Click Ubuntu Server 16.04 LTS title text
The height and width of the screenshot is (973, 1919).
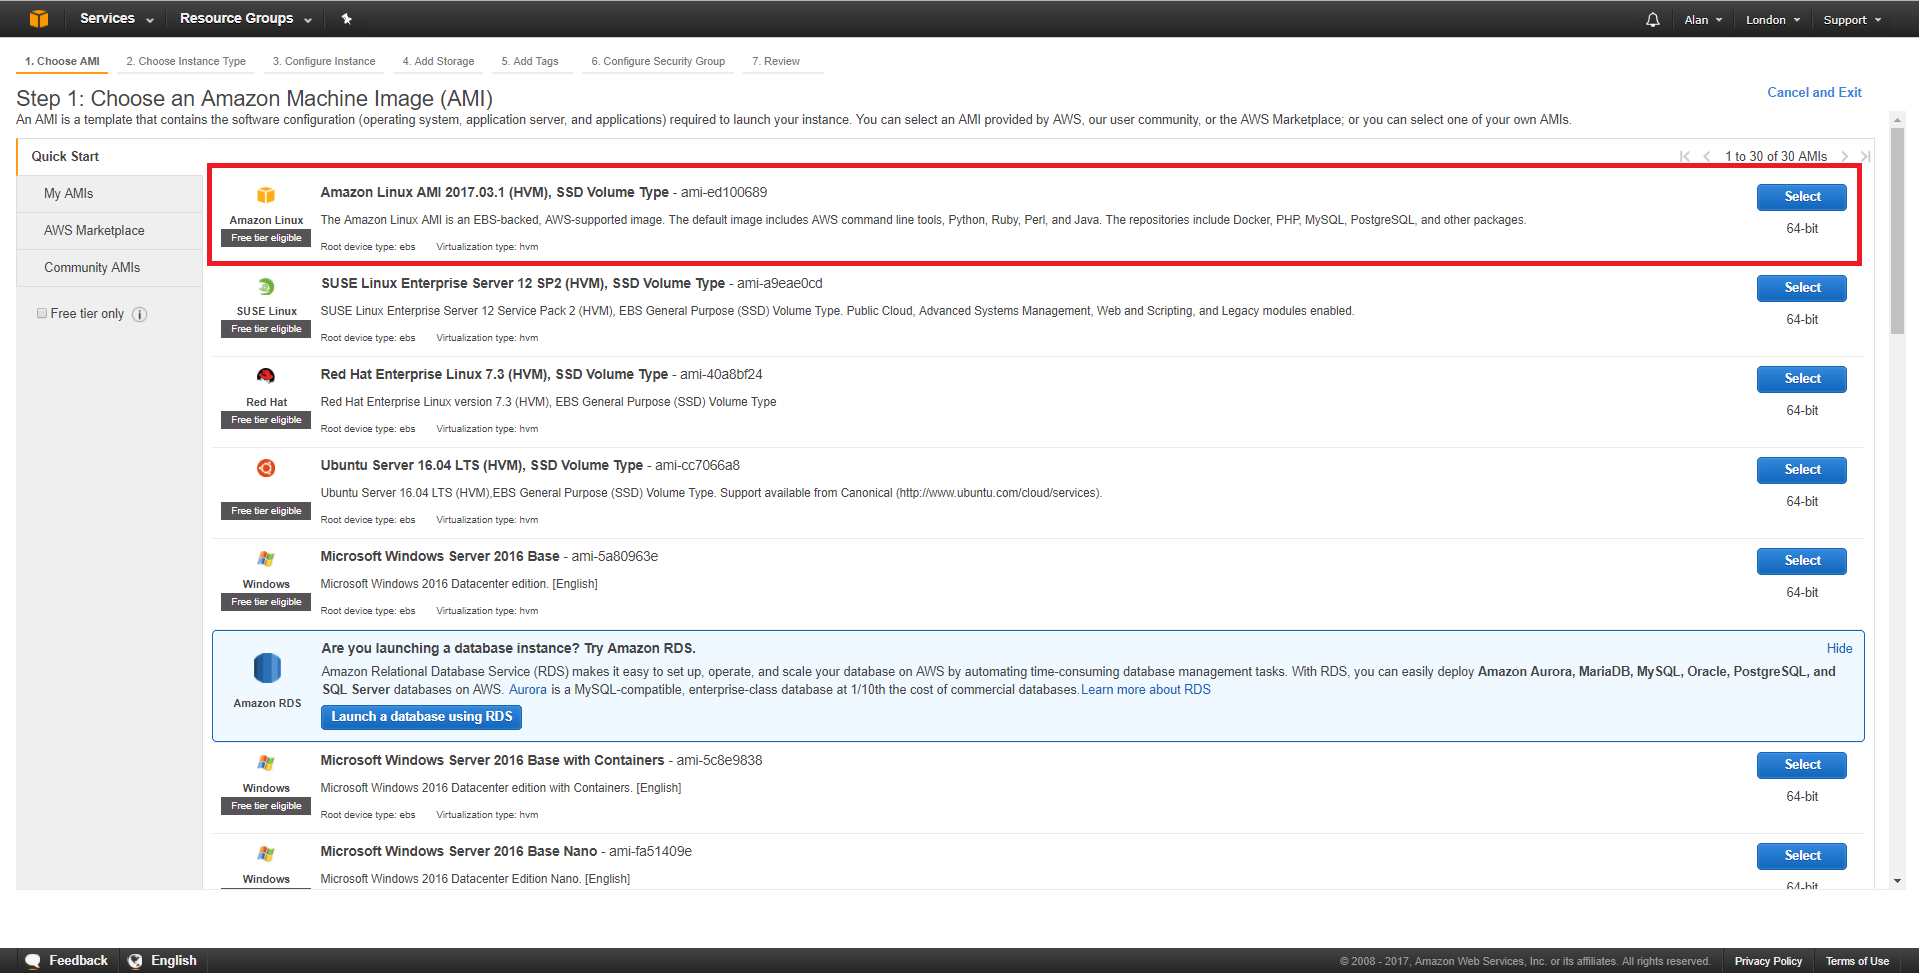481,465
